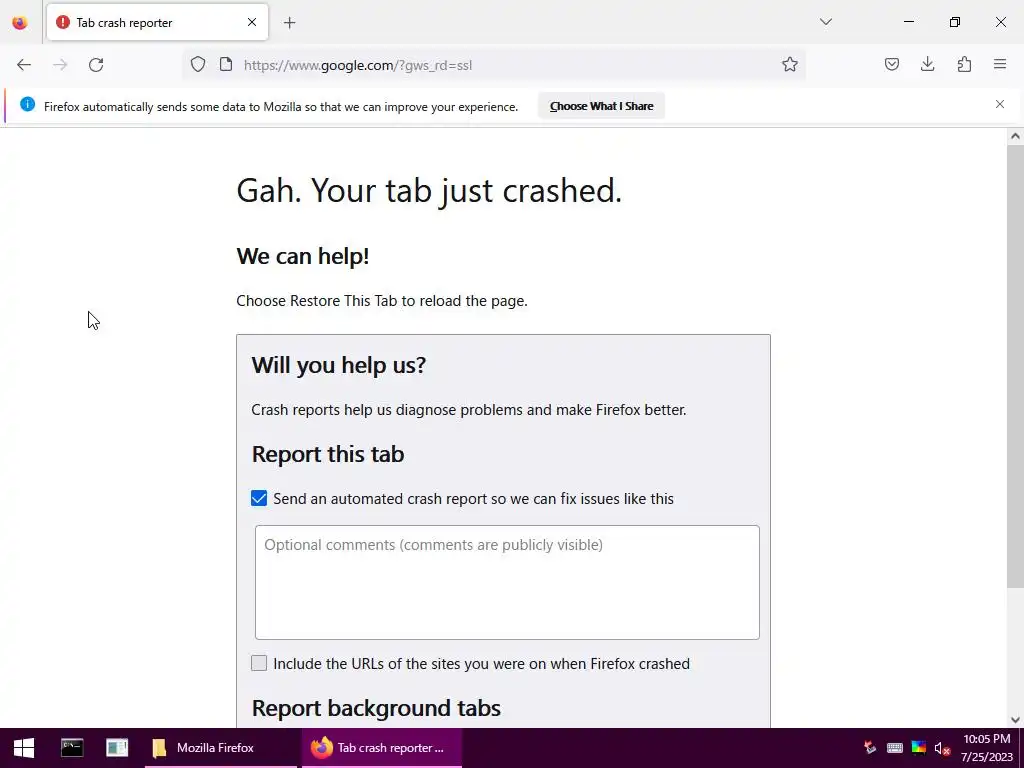Reload the page with refresh icon
This screenshot has height=768, width=1024.
[96, 65]
